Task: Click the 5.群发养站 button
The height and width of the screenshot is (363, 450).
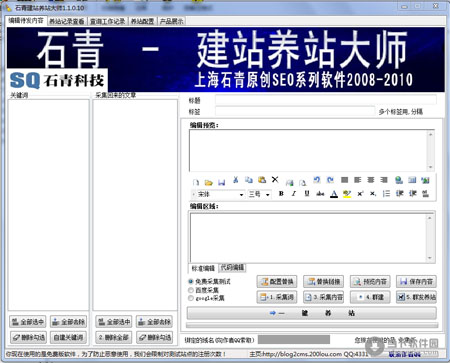Action: pos(416,297)
